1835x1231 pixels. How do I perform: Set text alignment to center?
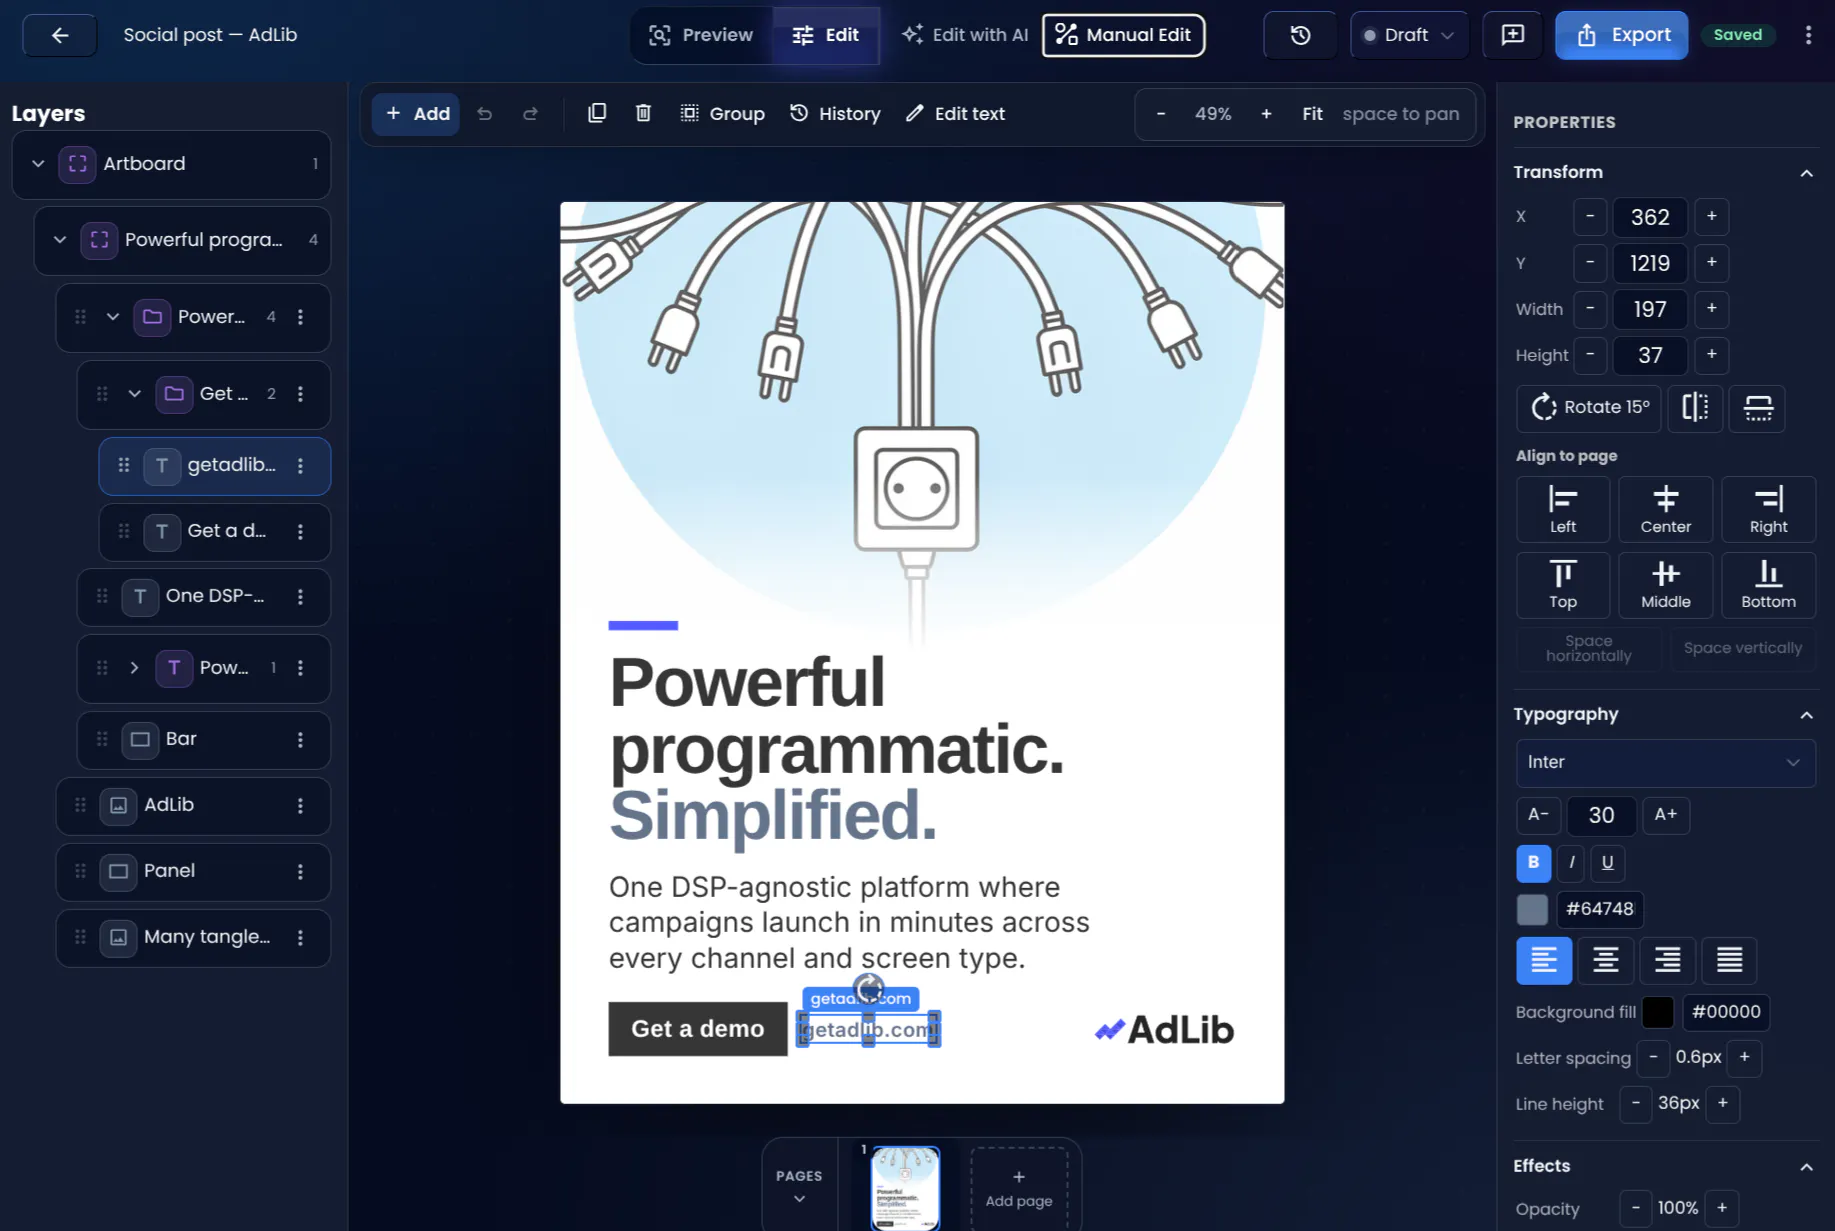point(1606,960)
